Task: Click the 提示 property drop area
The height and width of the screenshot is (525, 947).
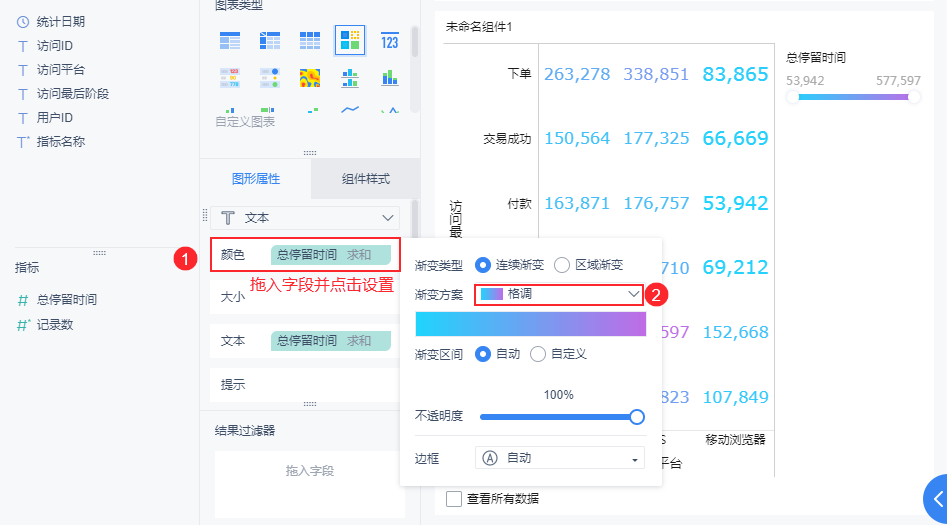Action: (x=304, y=384)
